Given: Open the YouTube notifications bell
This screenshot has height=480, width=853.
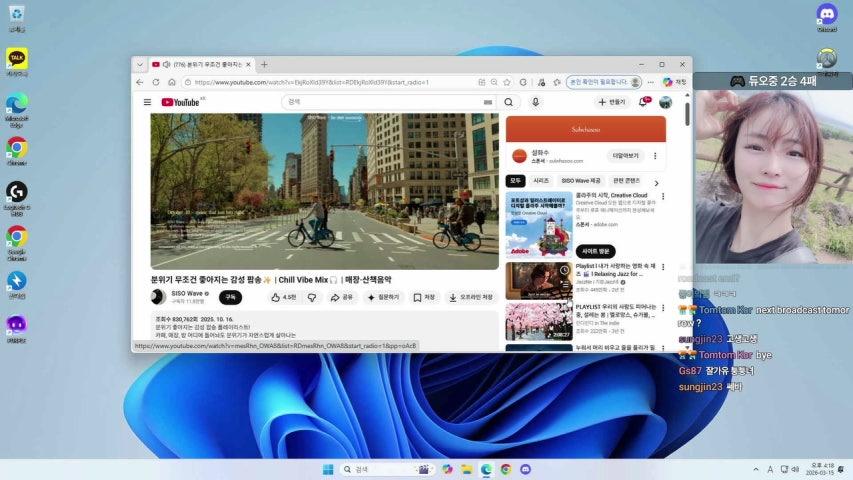Looking at the screenshot, I should [643, 102].
